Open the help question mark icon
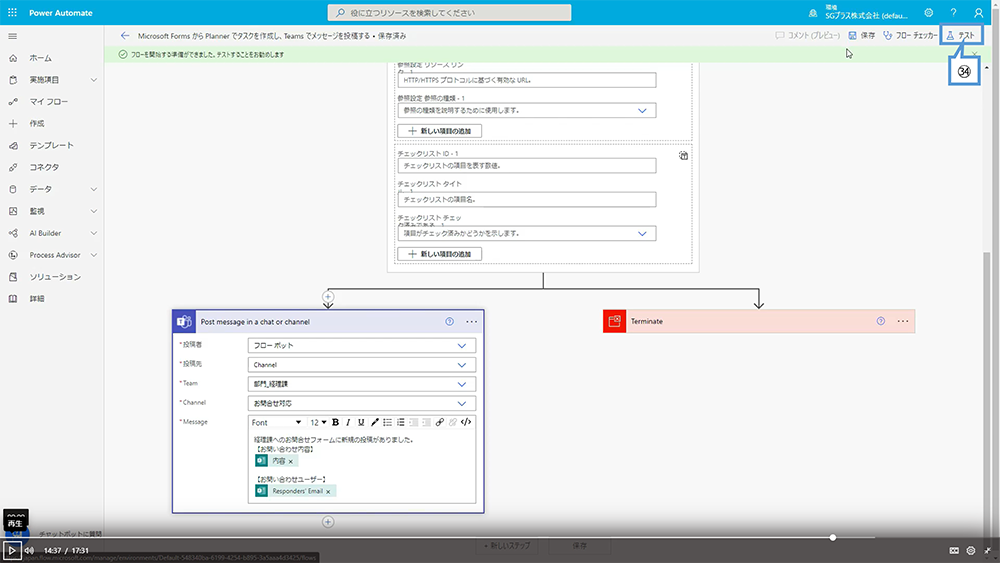Viewport: 1000px width, 563px height. [x=953, y=13]
